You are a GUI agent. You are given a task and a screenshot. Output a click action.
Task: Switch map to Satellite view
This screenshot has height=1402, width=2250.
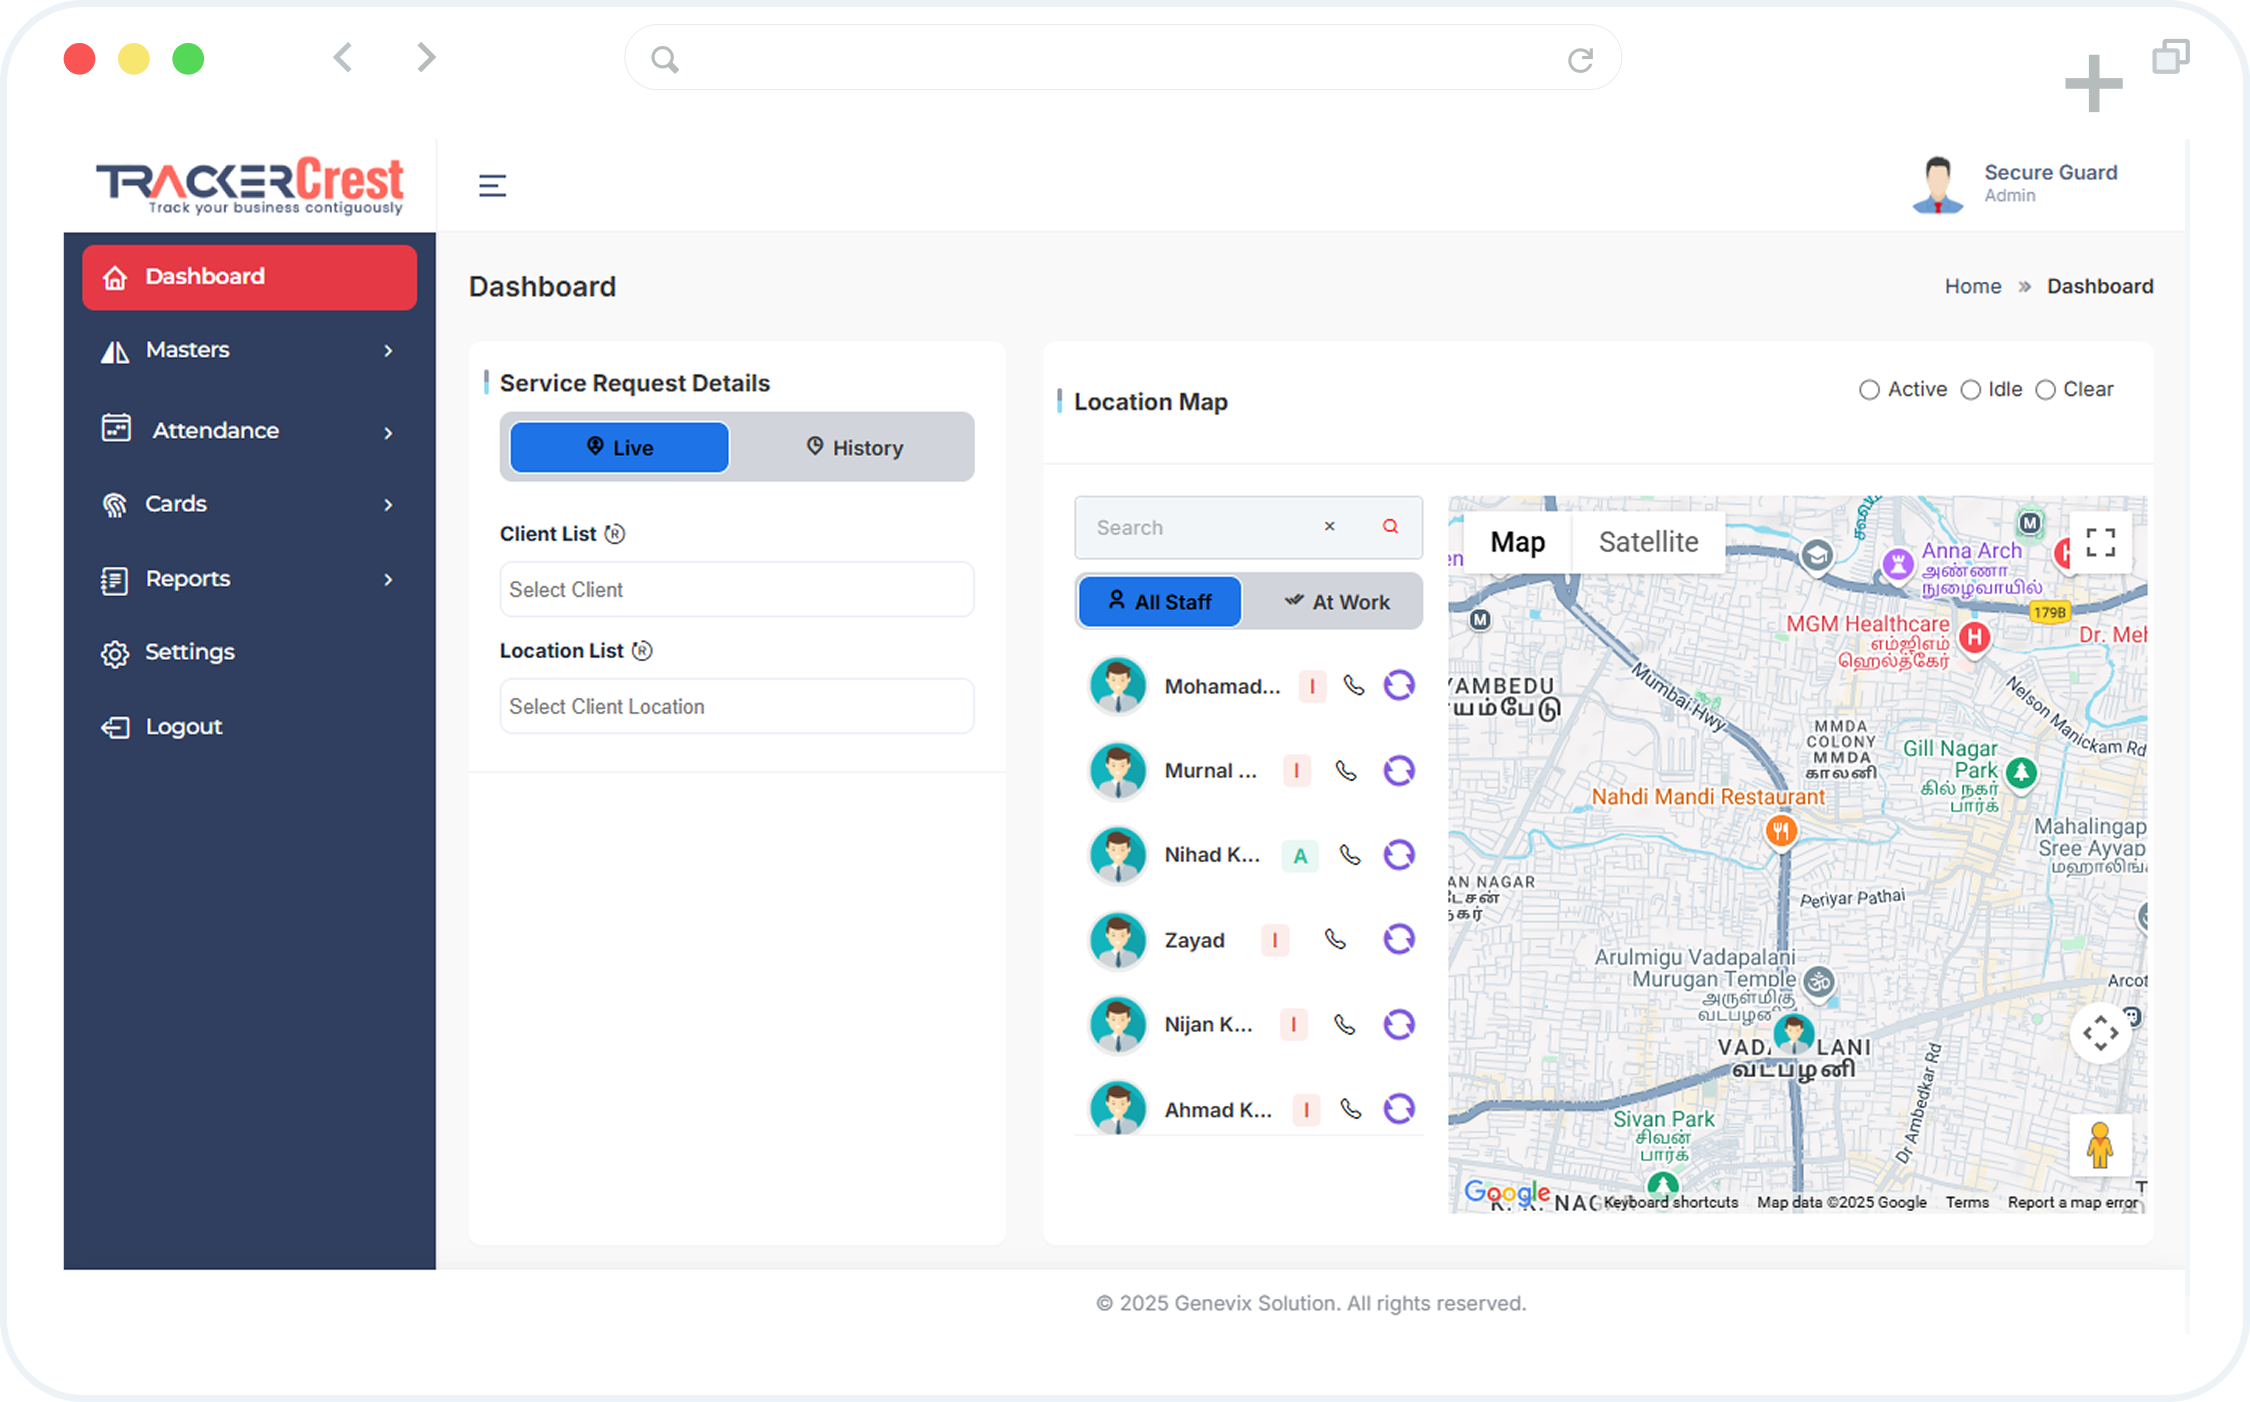1648,542
